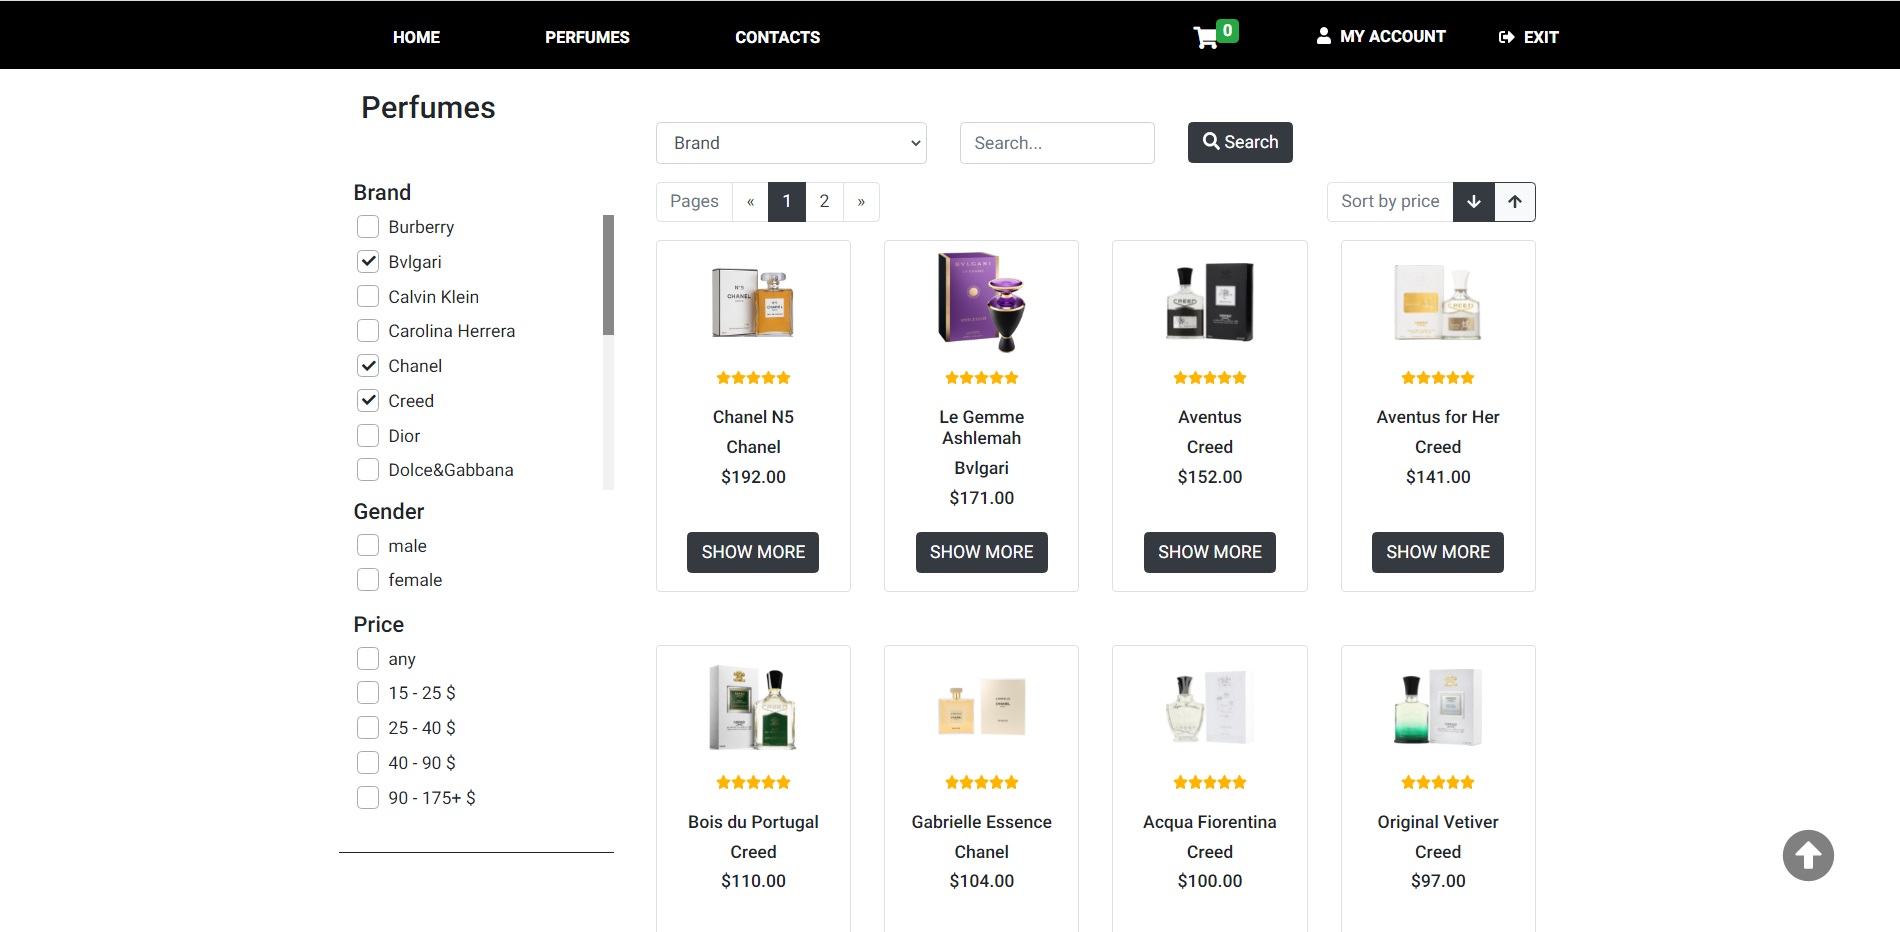The height and width of the screenshot is (932, 1900).
Task: Show more for Chanel N5
Action: pos(753,552)
